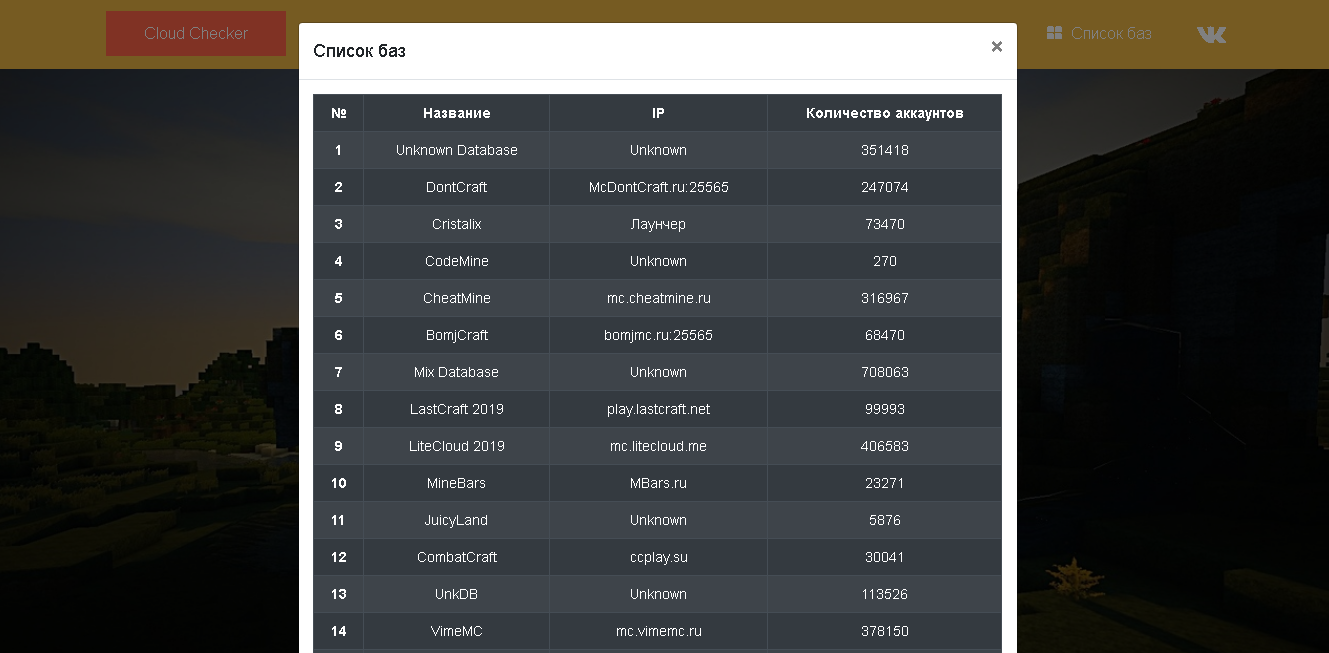1329x653 pixels.
Task: Click the grid icon beside Список баз
Action: click(x=1054, y=33)
